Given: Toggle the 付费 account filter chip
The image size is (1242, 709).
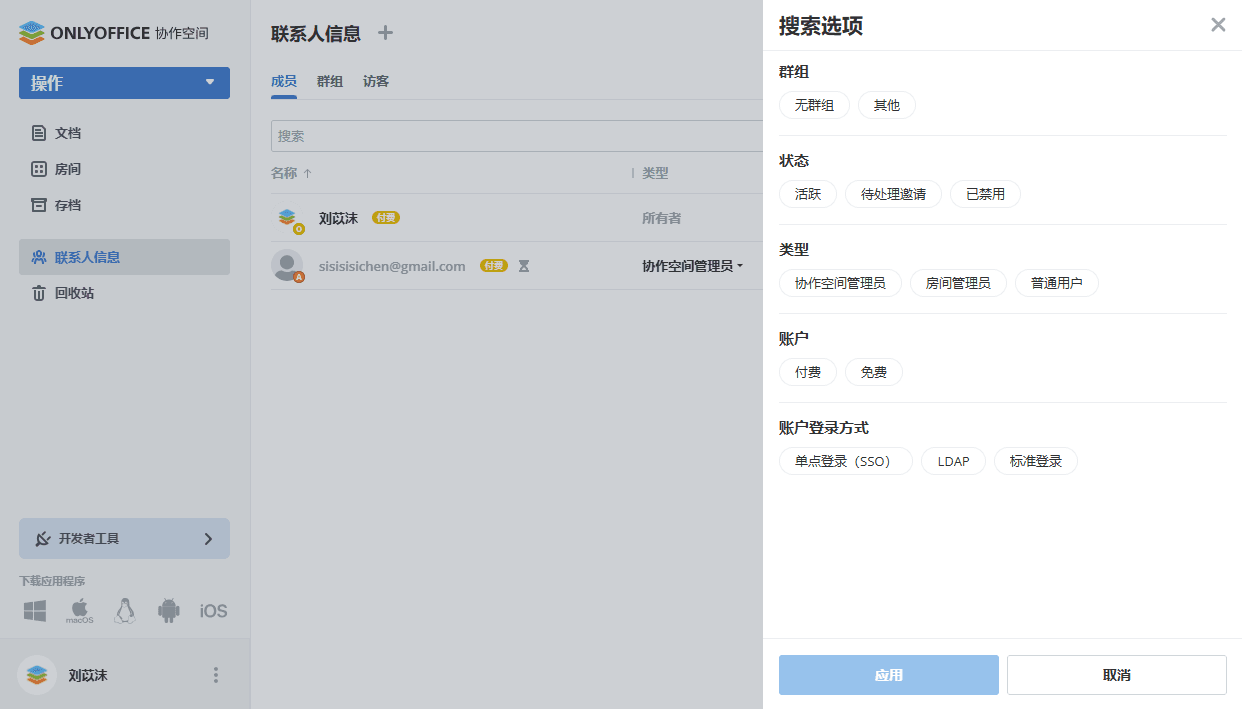Looking at the screenshot, I should 808,372.
